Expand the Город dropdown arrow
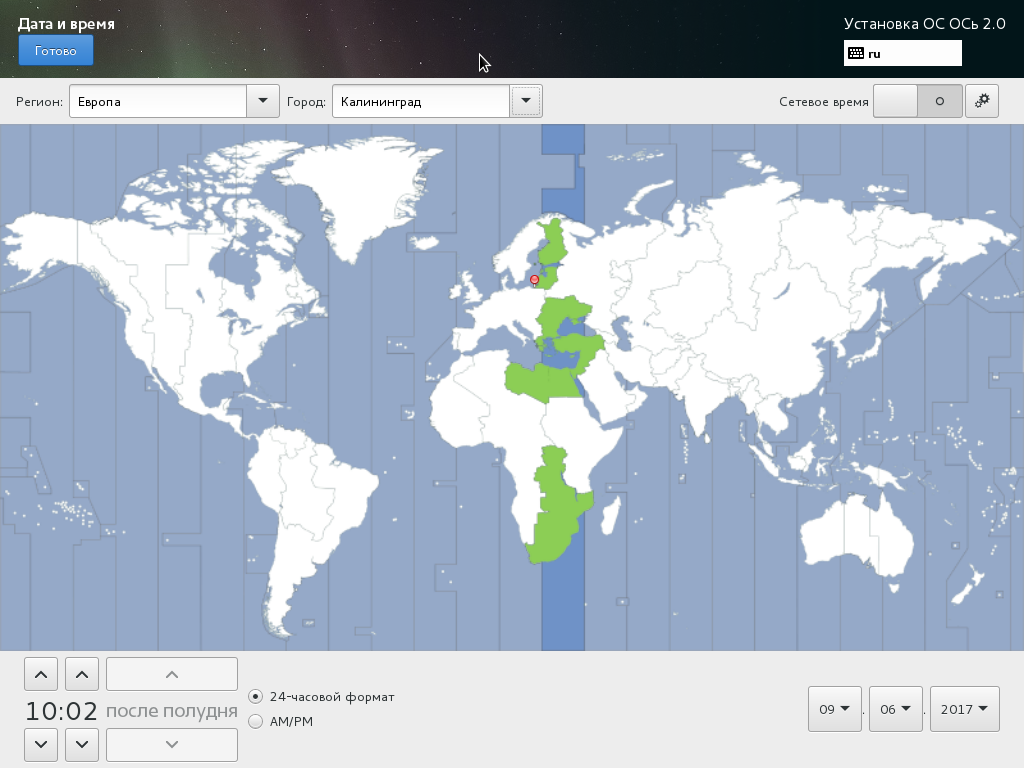Screen dimensions: 1024x768 click(526, 101)
